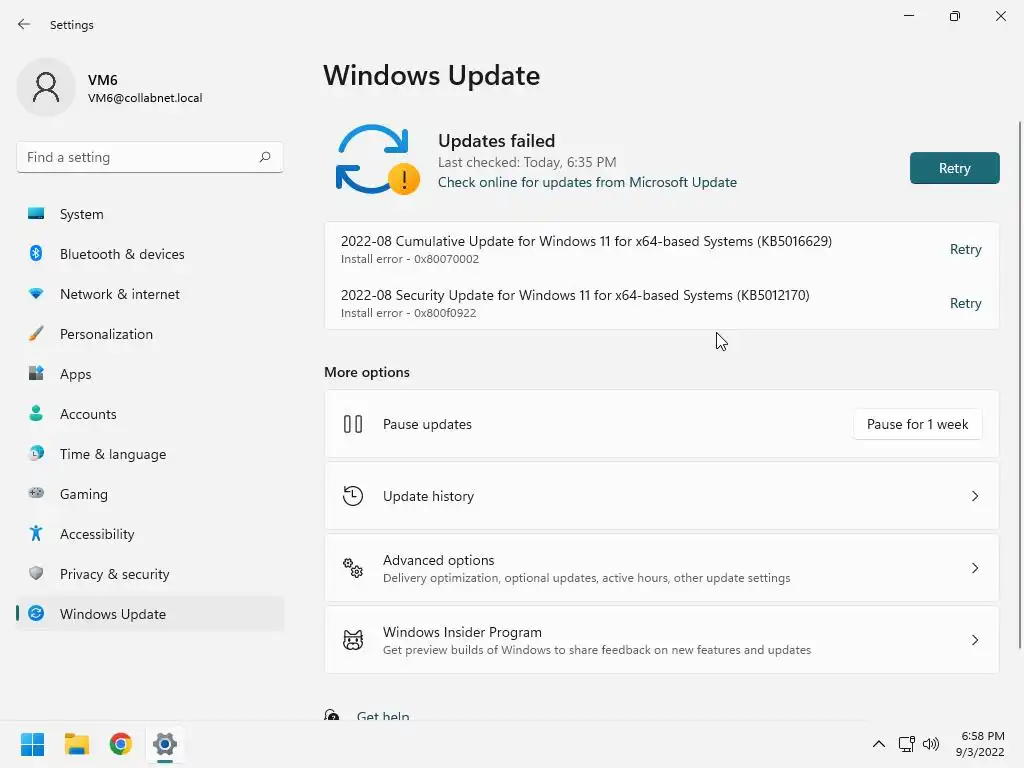Open the Gaming controller icon
This screenshot has height=768, width=1024.
click(36, 493)
